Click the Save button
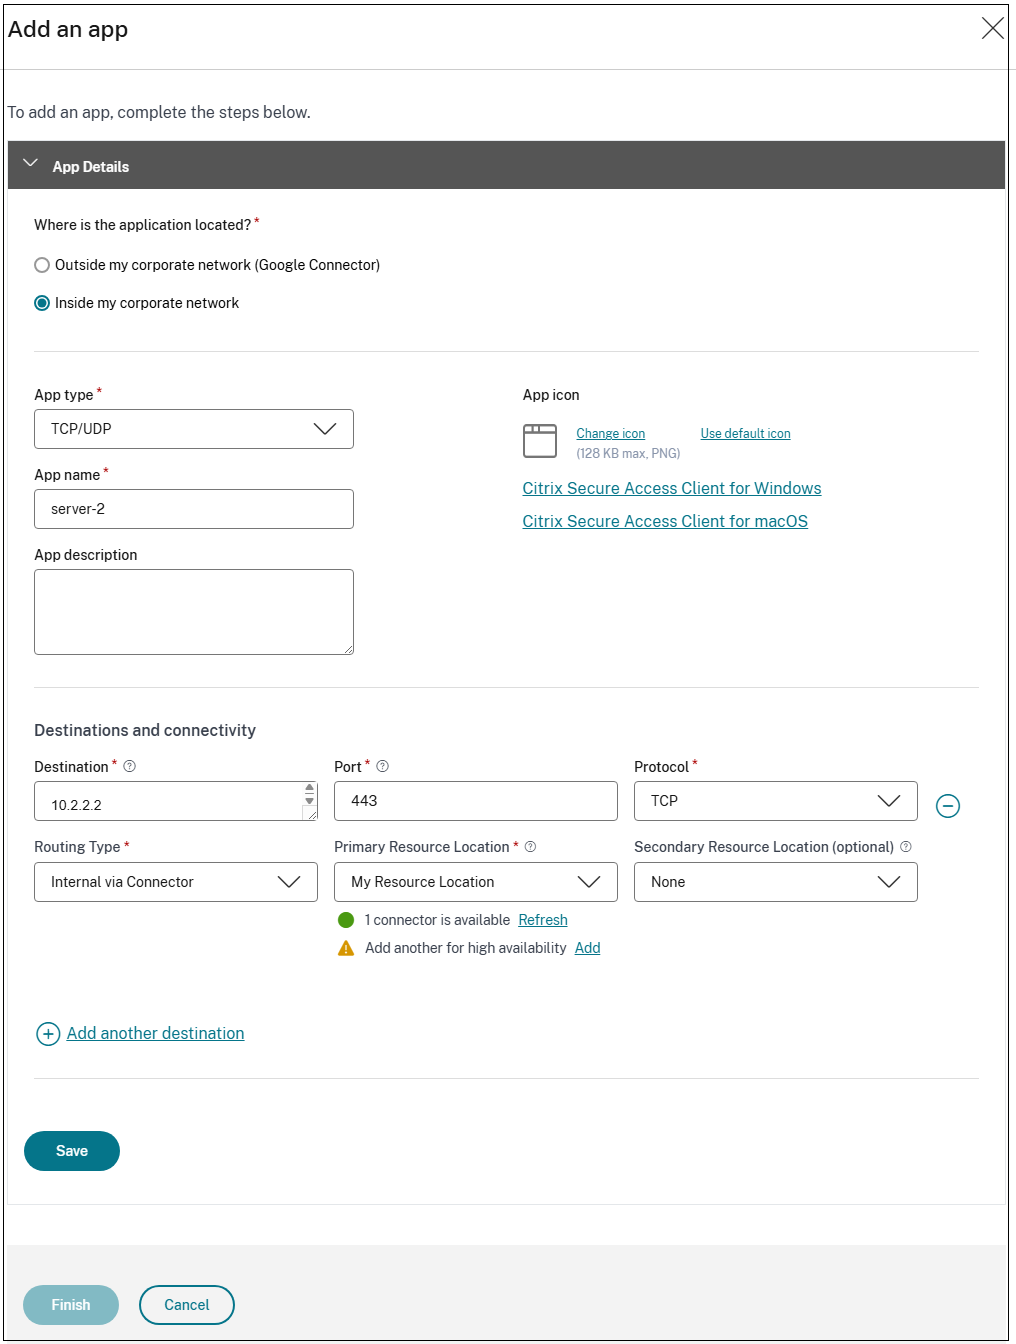Screen dimensions: 1016x1344 point(72,1151)
